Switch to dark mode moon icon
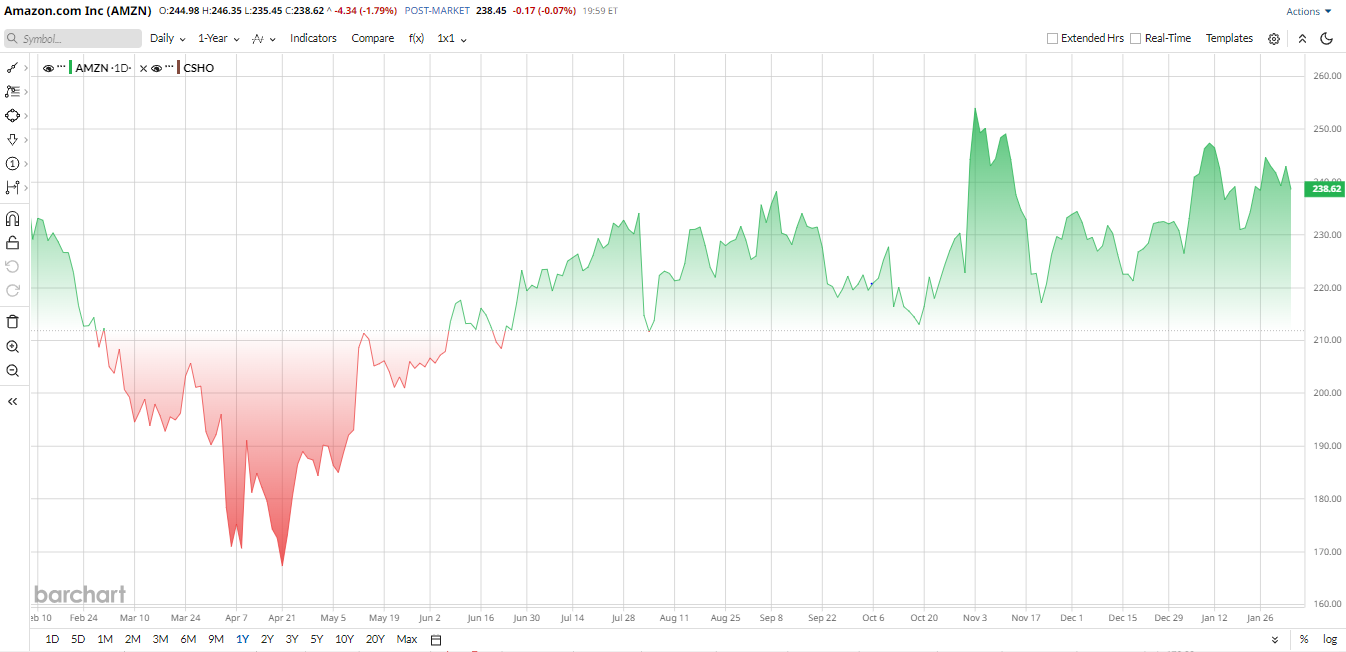 pos(1326,39)
